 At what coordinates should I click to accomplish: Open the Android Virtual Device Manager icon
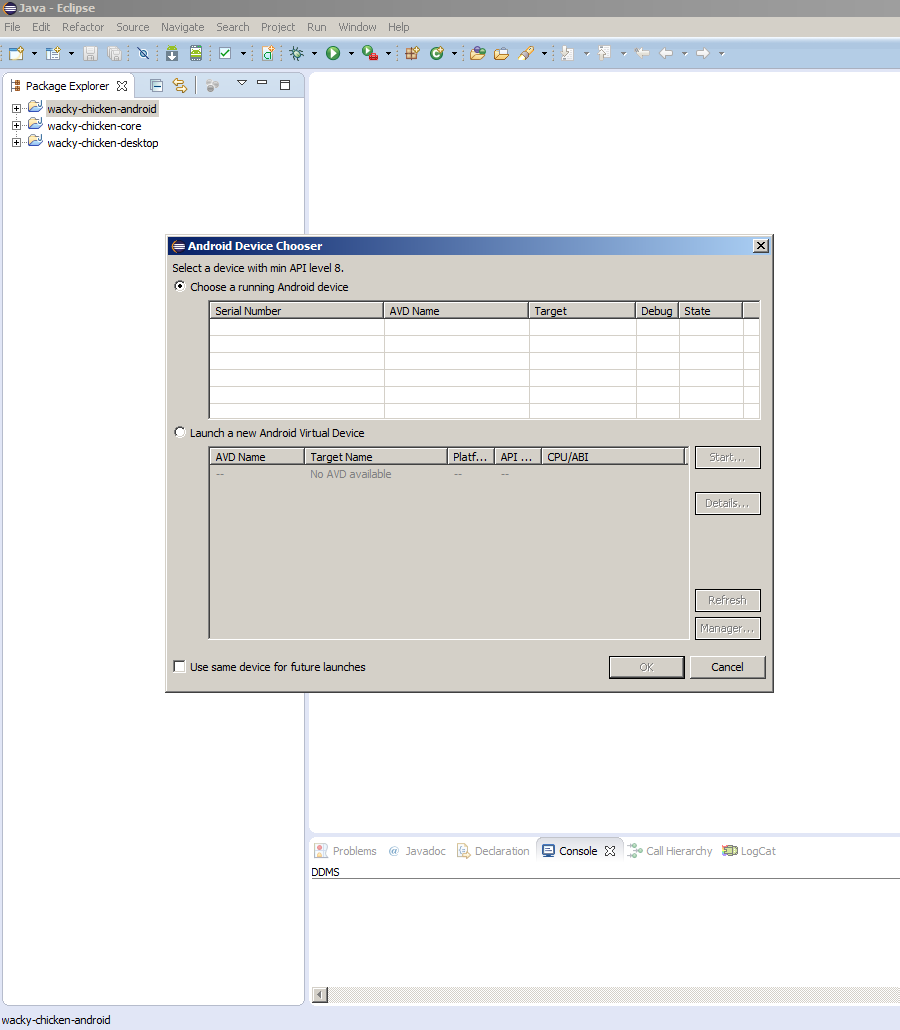(x=196, y=53)
